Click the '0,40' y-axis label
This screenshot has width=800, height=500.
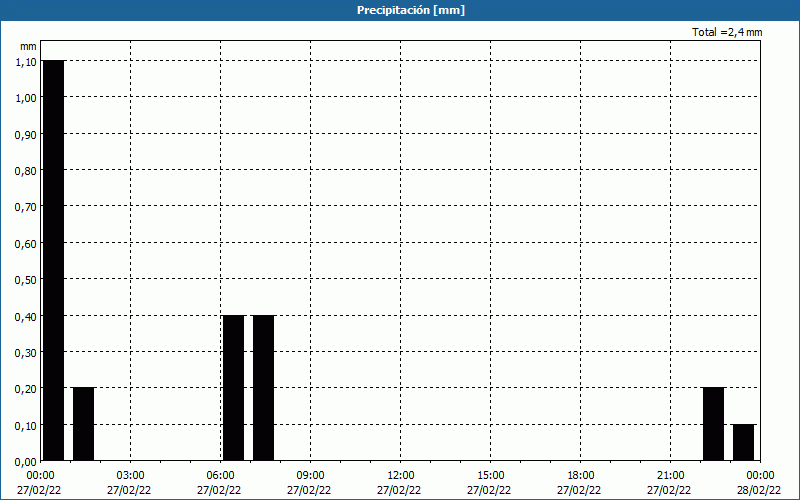(x=26, y=317)
